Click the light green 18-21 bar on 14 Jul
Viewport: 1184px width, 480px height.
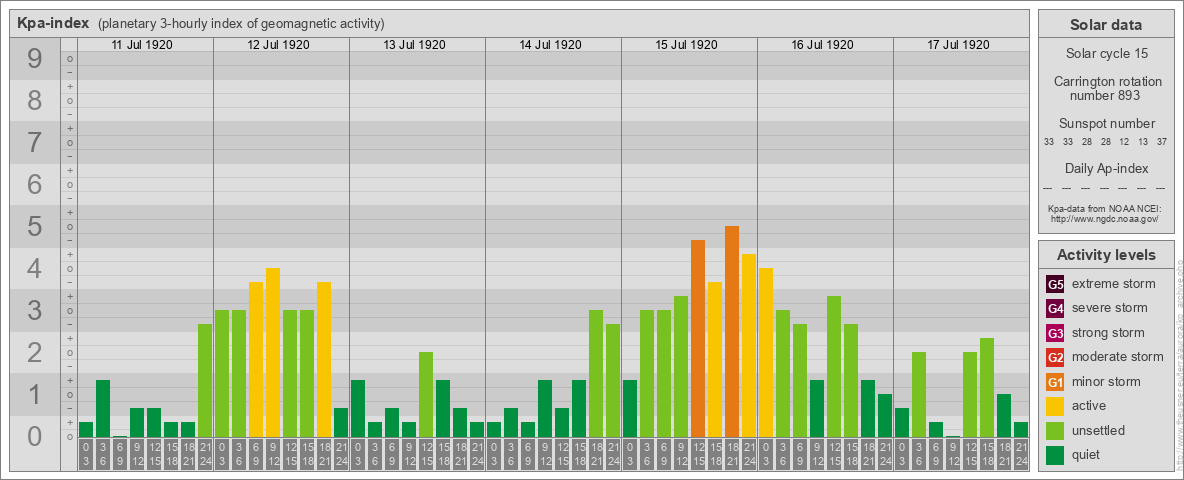596,374
